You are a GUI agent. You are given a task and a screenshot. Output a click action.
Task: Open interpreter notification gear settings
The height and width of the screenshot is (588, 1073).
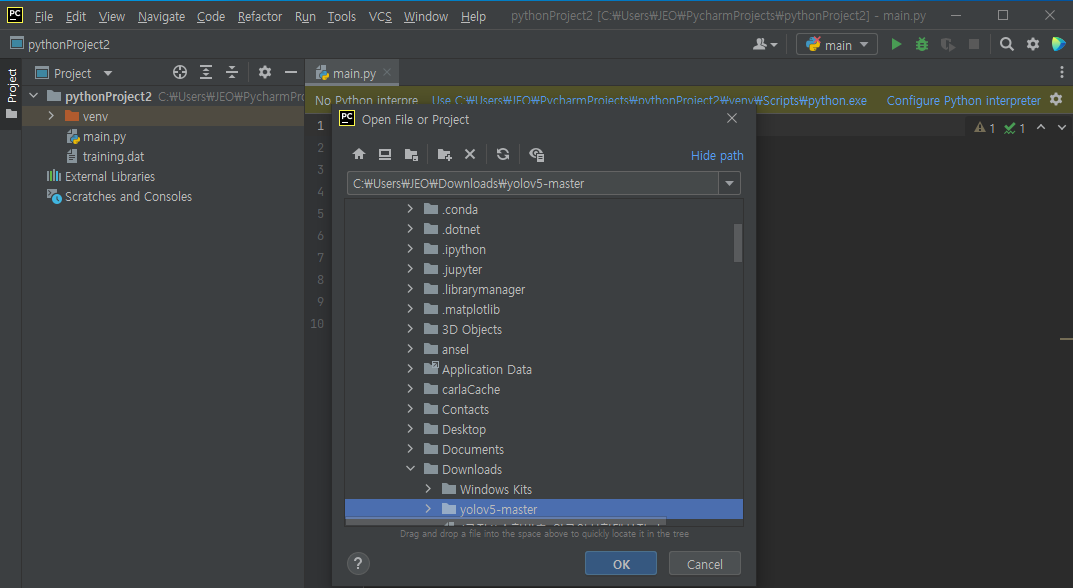1056,99
